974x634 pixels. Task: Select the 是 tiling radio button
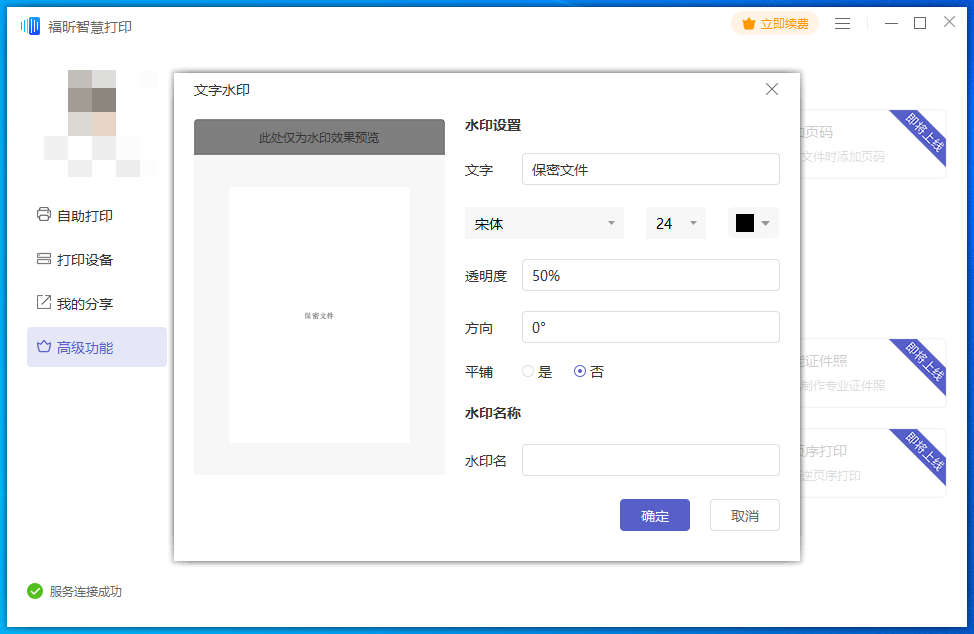[x=529, y=372]
